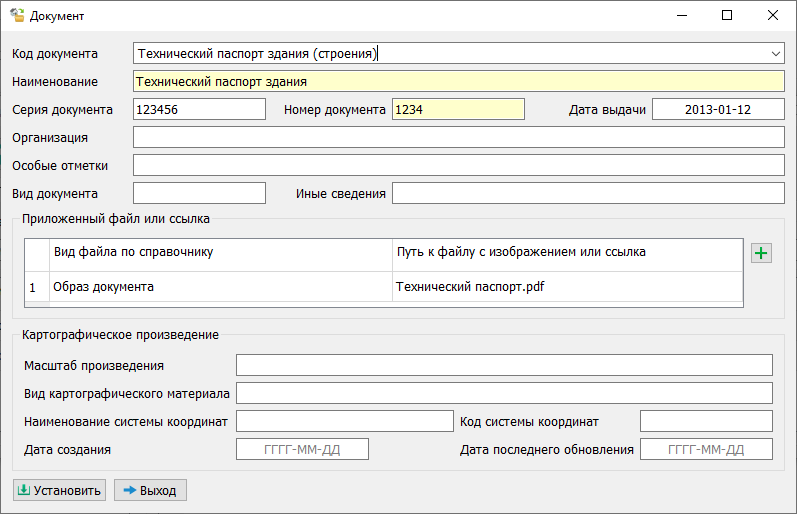Focus the Наименование системы координат field
Viewport: 797px width, 514px height.
(x=344, y=421)
